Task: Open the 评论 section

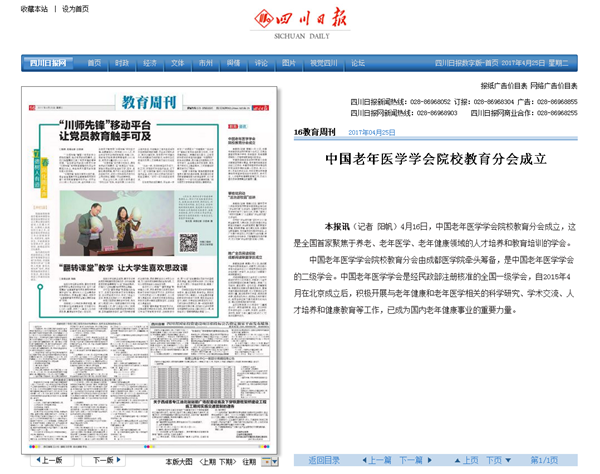Action: click(261, 63)
